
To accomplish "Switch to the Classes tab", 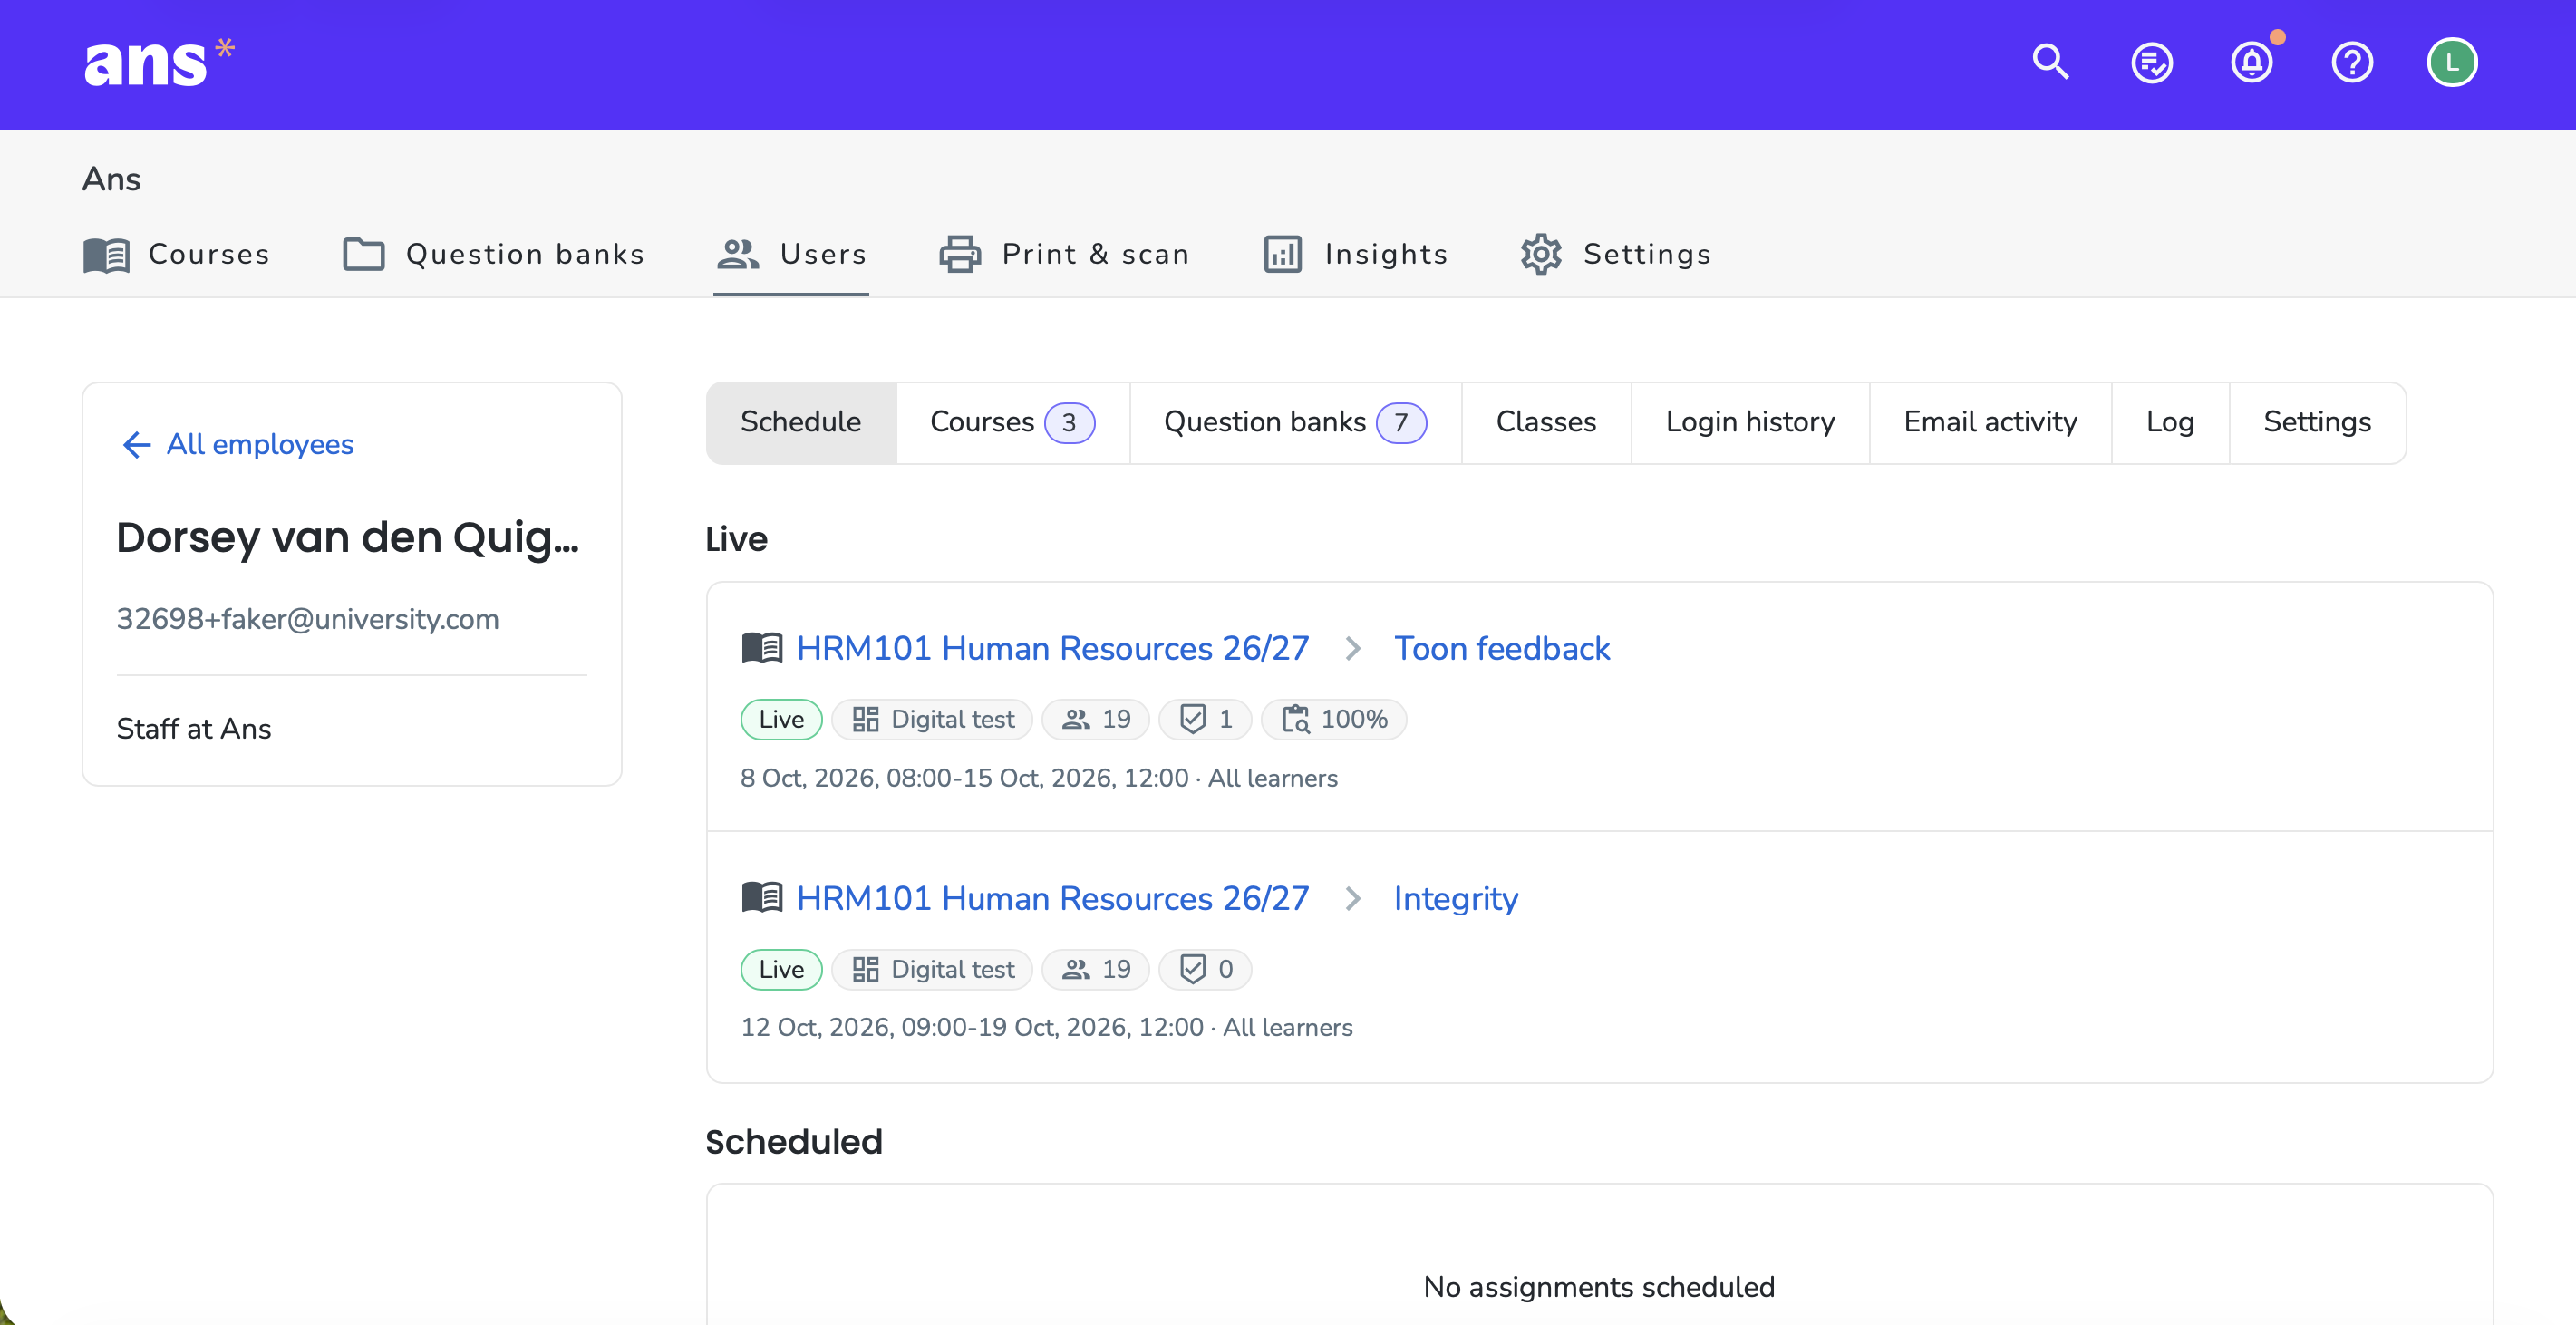I will [1546, 422].
